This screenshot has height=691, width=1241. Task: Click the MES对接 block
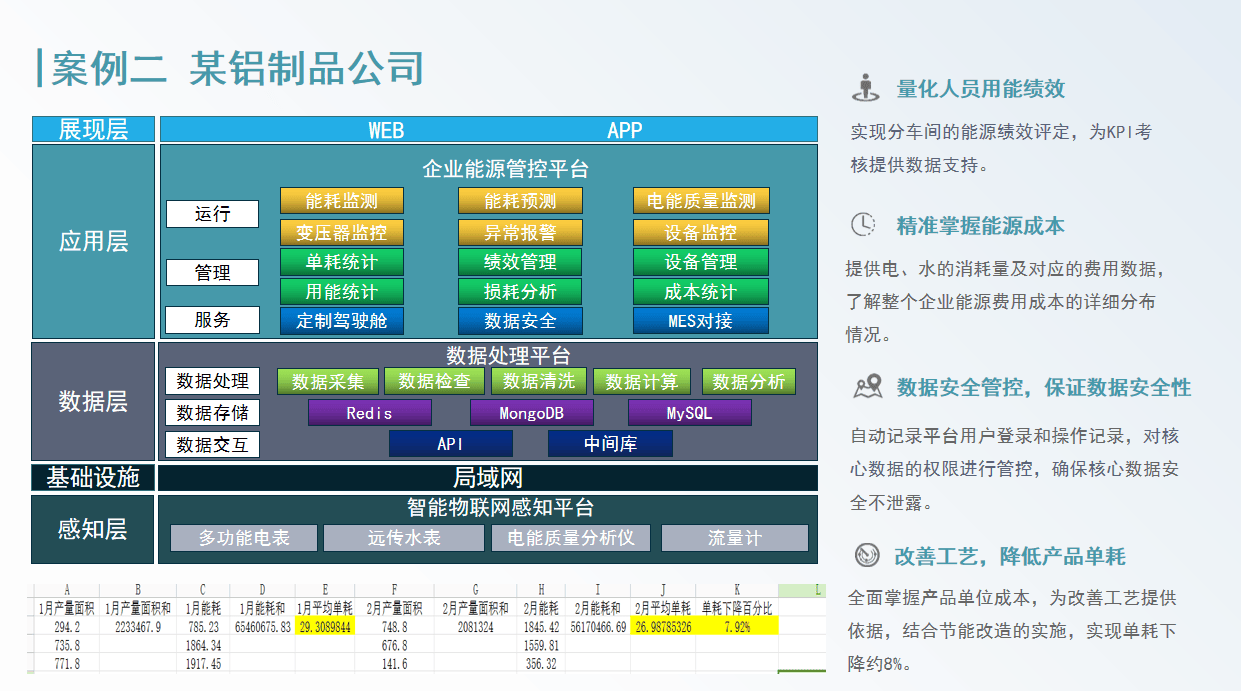(700, 320)
